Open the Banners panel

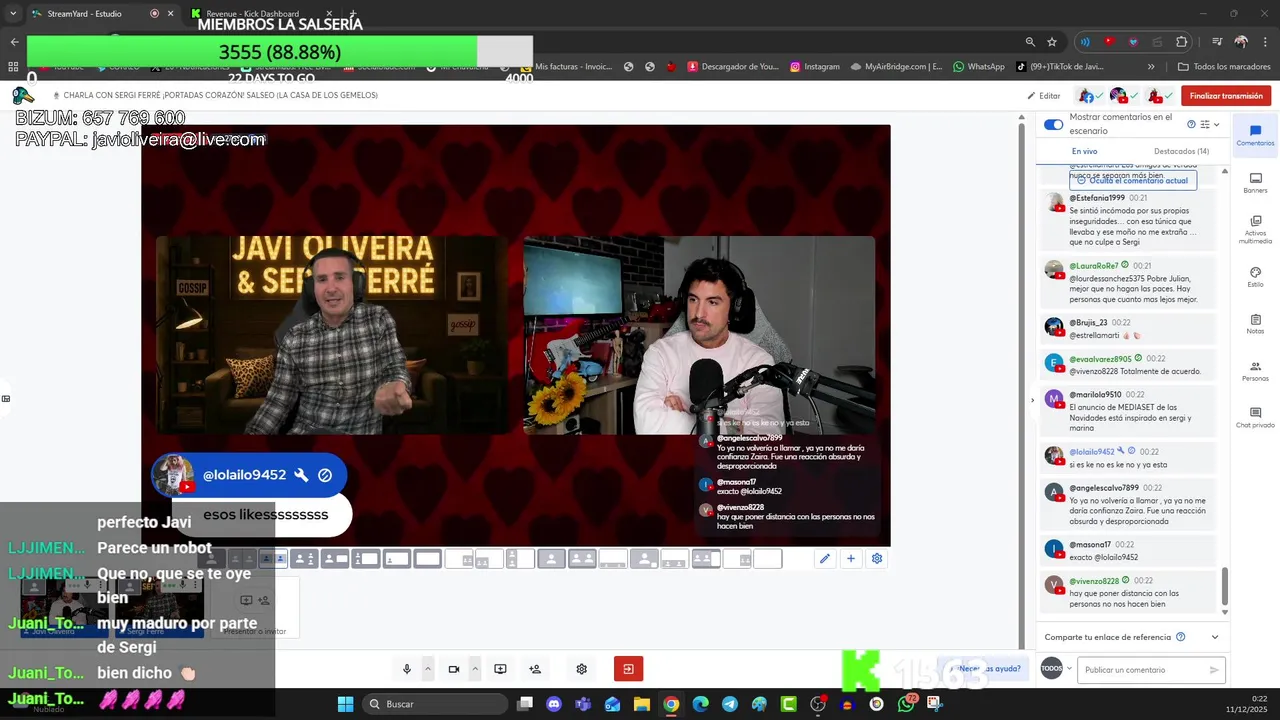(1255, 183)
